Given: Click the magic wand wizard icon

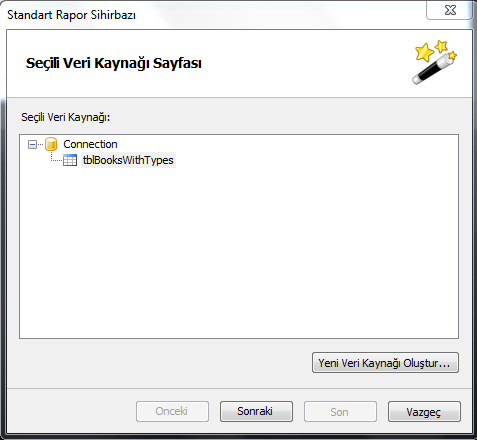Looking at the screenshot, I should click(x=434, y=63).
